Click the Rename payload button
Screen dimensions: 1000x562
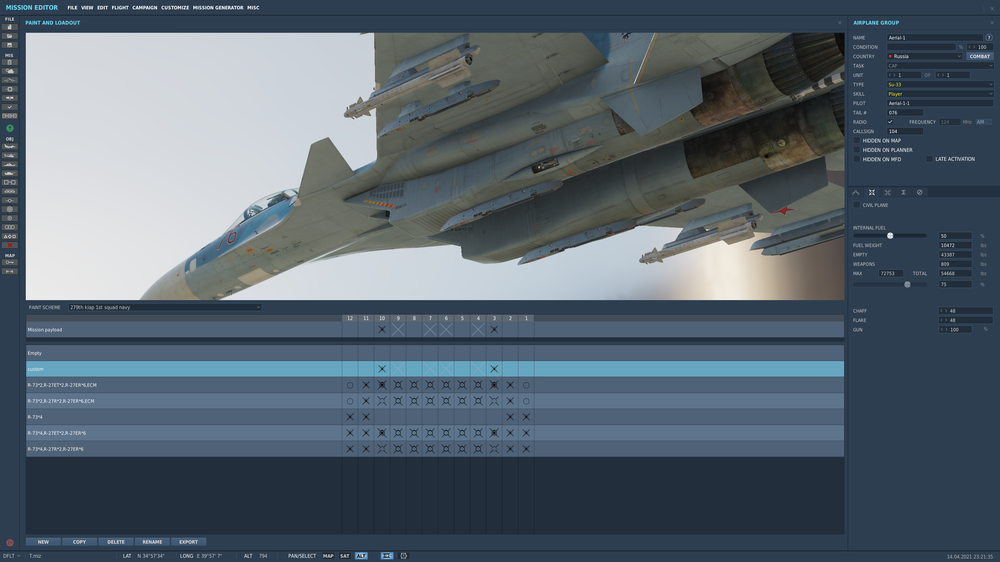point(152,542)
